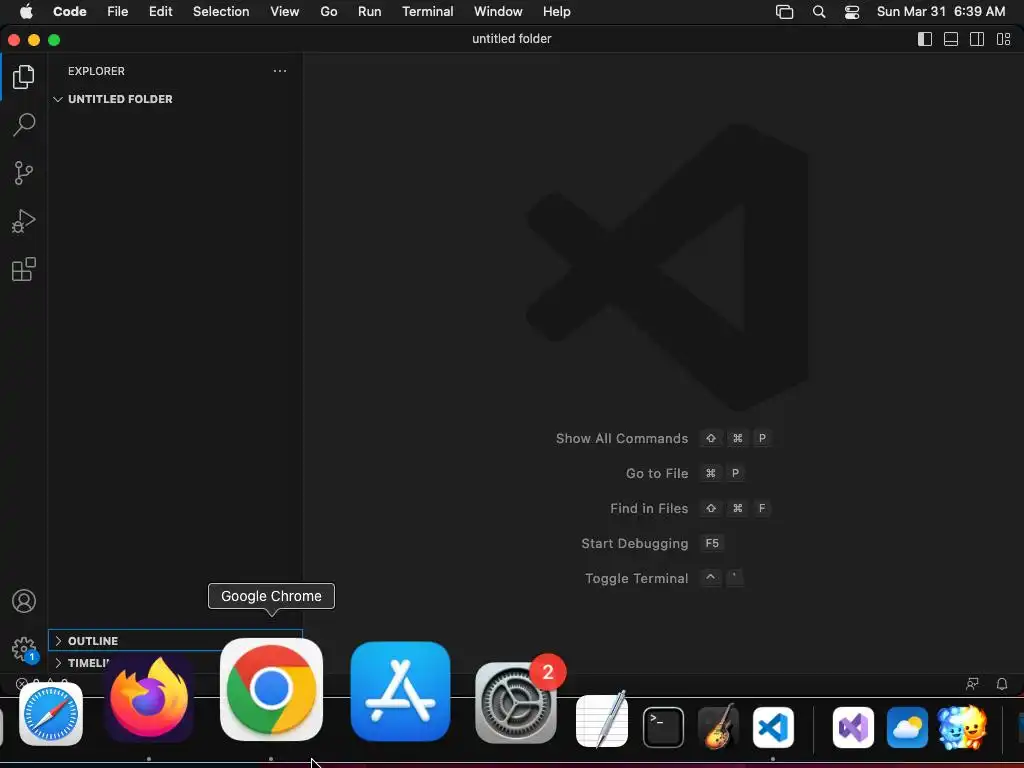Open the Edit menu

[160, 12]
